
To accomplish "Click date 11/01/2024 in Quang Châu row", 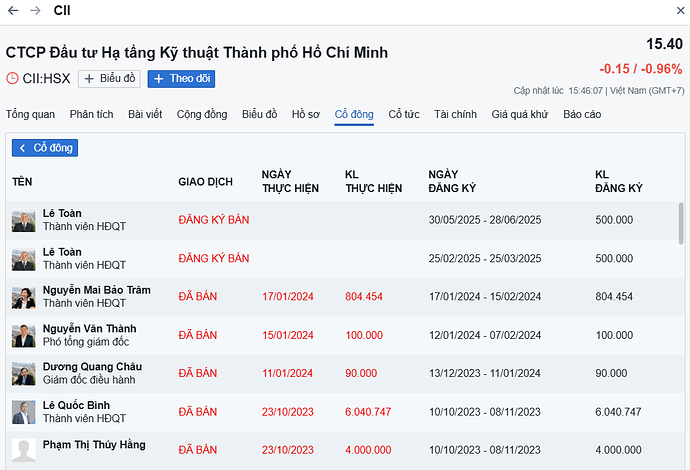I will point(287,373).
